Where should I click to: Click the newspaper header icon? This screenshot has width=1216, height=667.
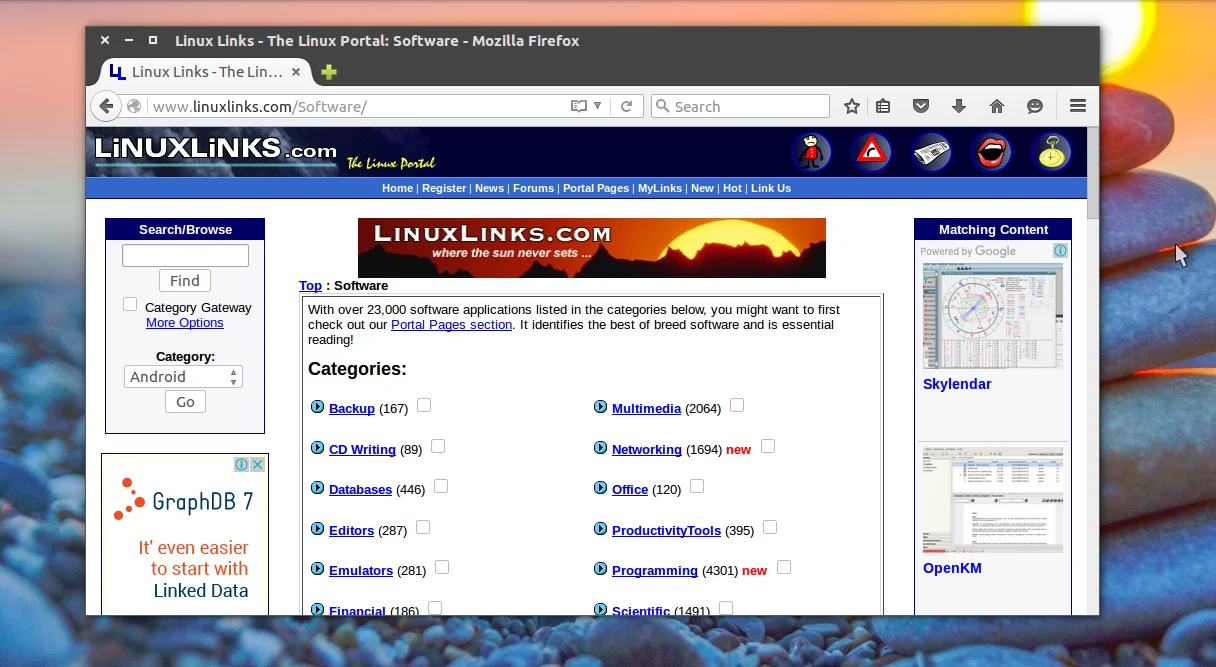[x=931, y=152]
